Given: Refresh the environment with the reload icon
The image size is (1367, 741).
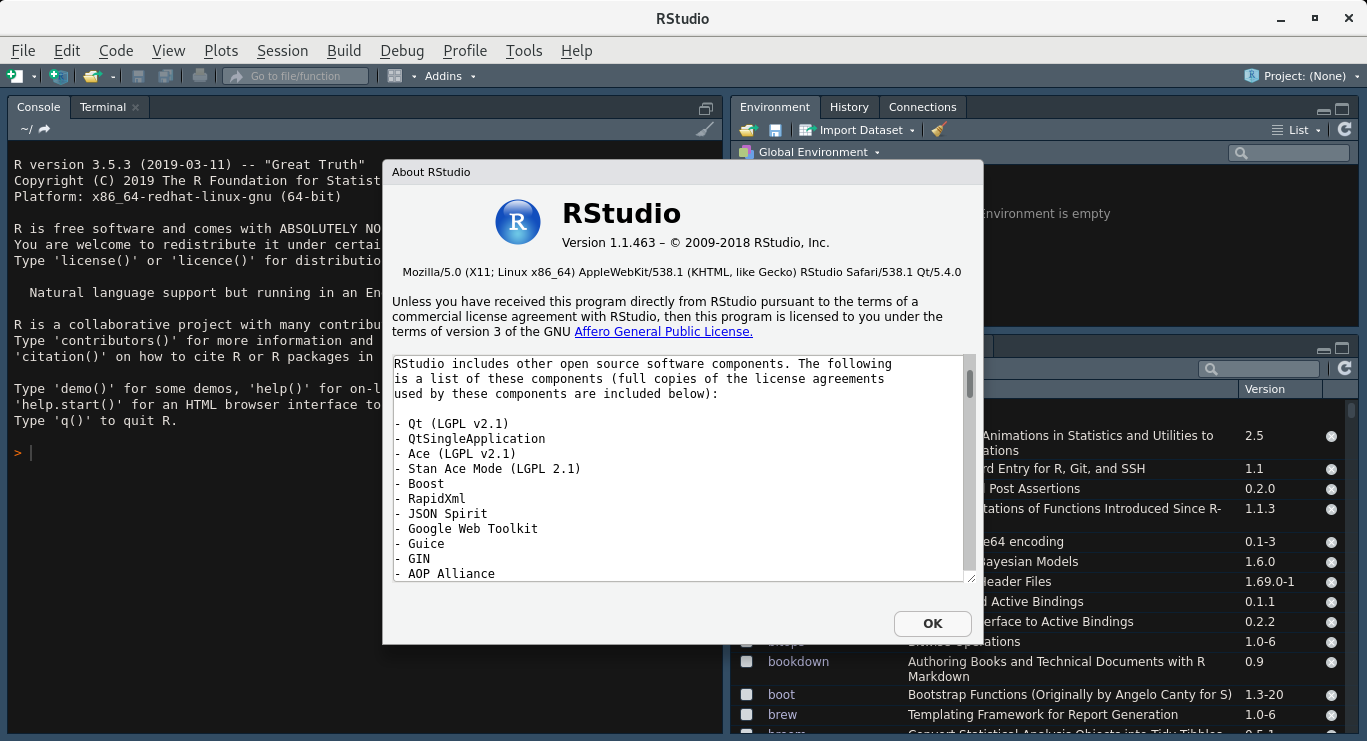Looking at the screenshot, I should (x=1345, y=129).
